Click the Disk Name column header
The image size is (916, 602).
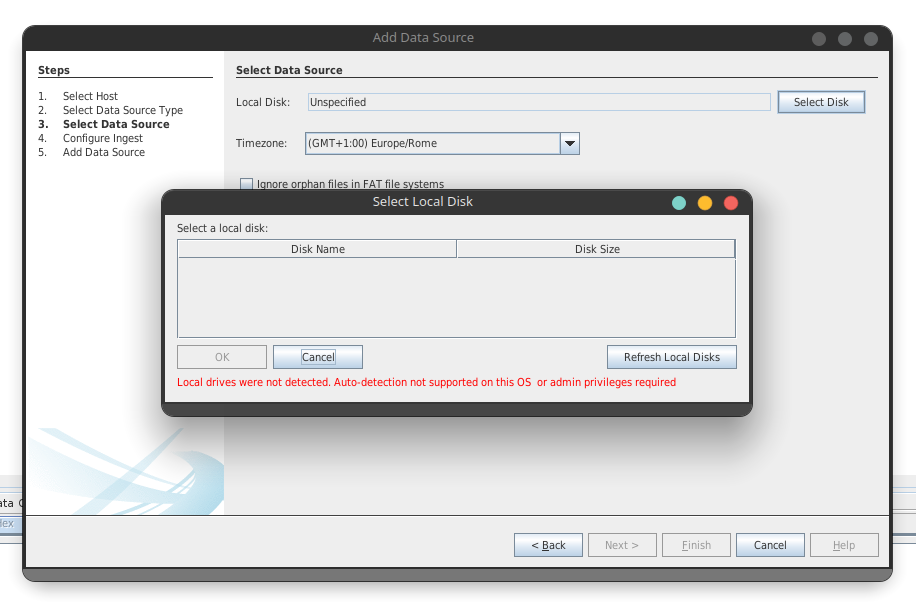(317, 249)
